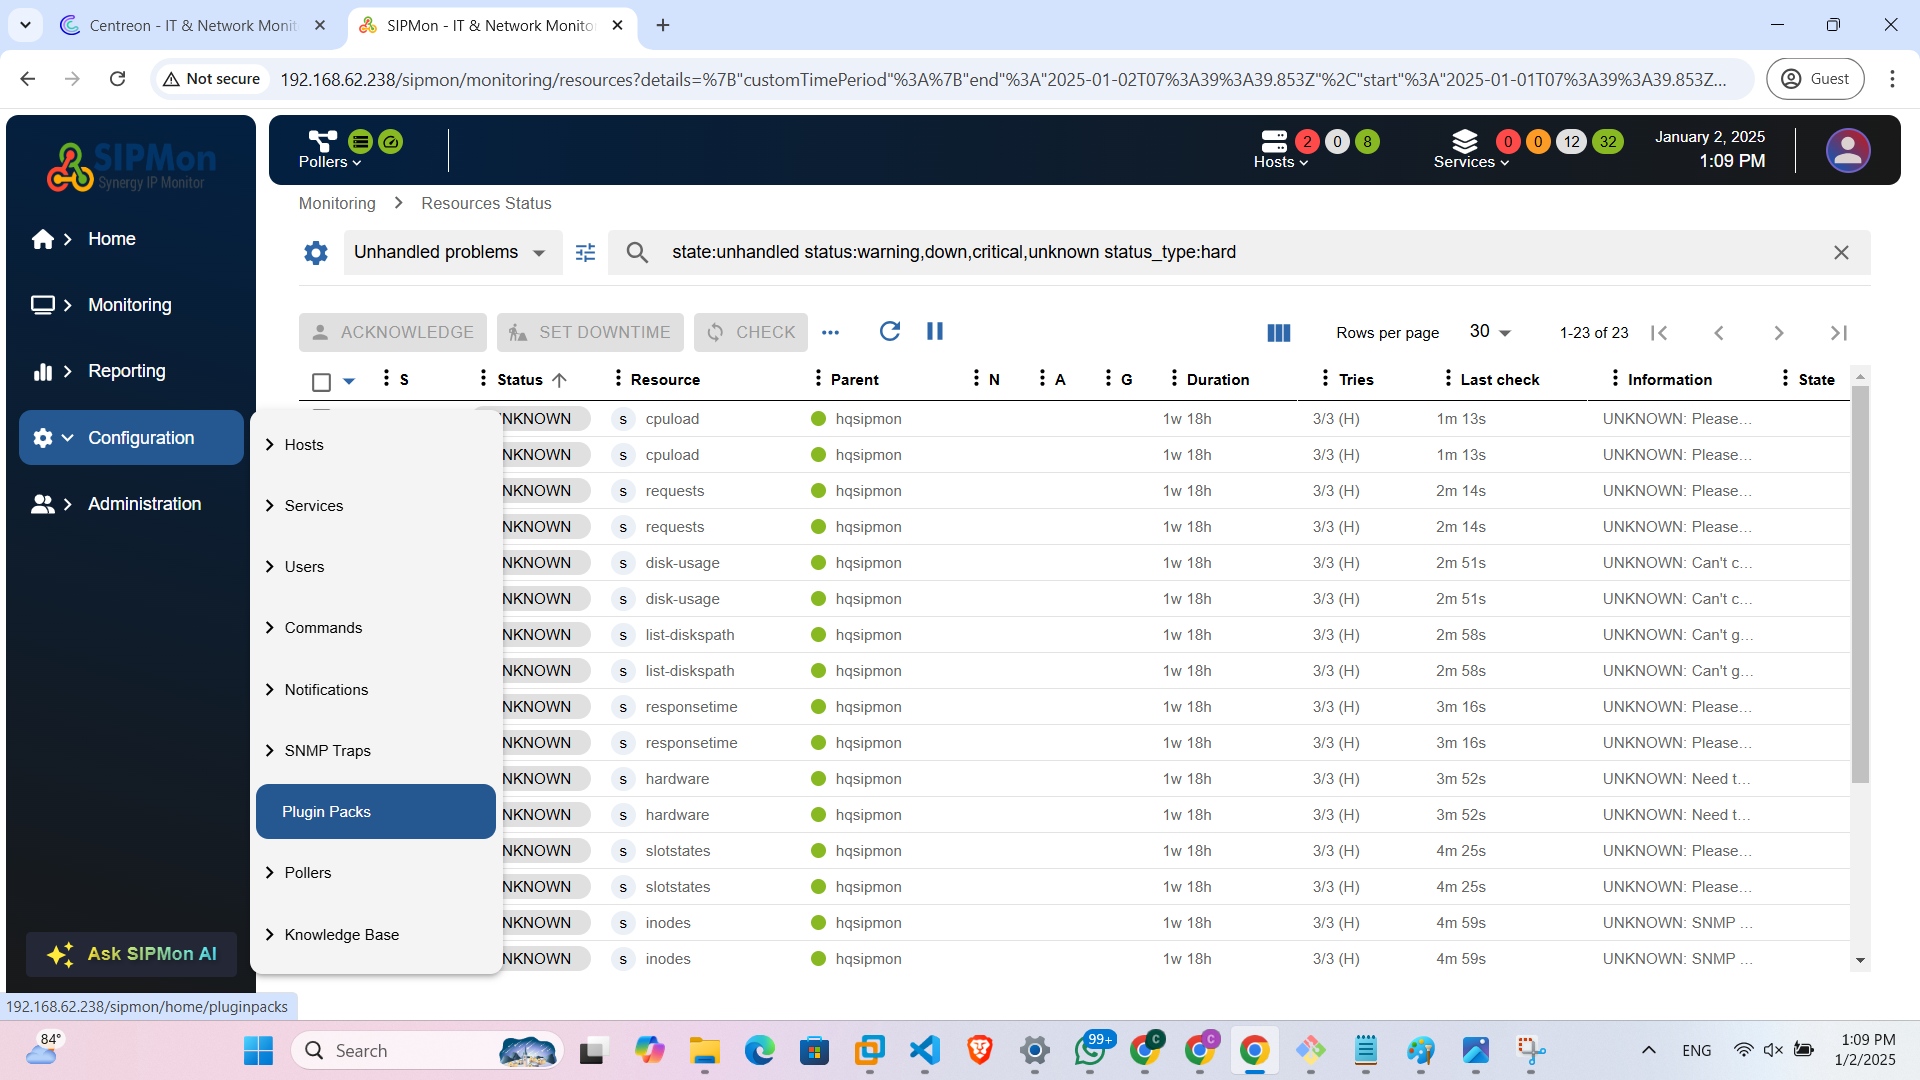Open the Pollers status icon
1920x1080 pixels.
323,141
